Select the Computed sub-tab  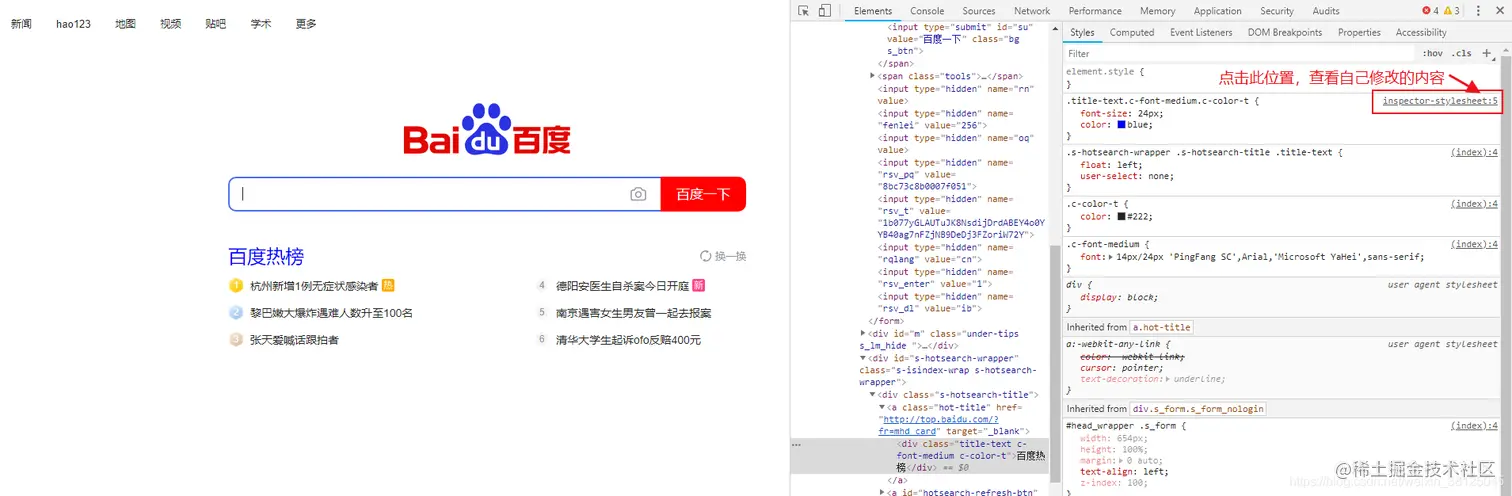(1132, 32)
